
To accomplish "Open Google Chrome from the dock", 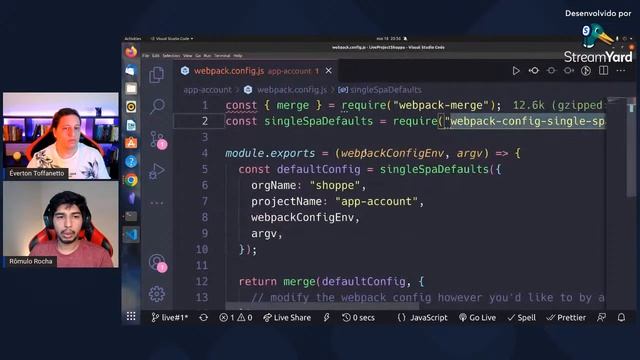I will (x=131, y=180).
